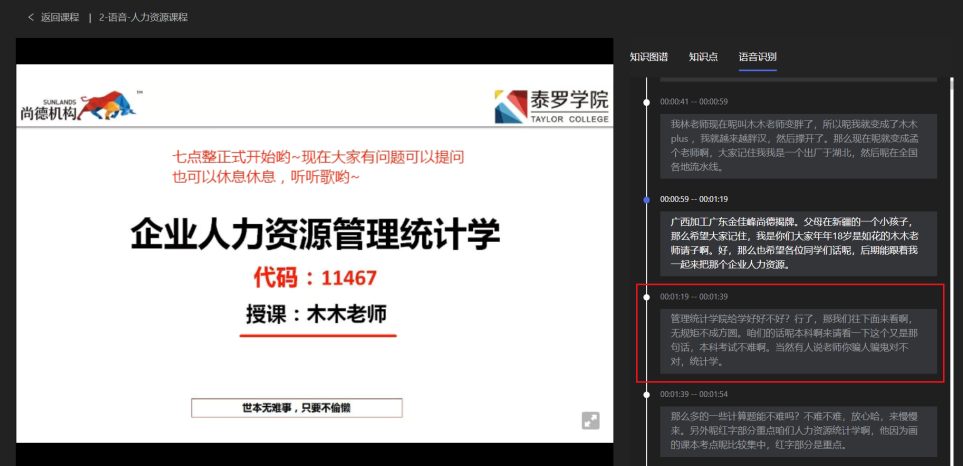Click the slide title 企业人力资源管理统计学
This screenshot has height=466, width=963.
pyautogui.click(x=316, y=233)
